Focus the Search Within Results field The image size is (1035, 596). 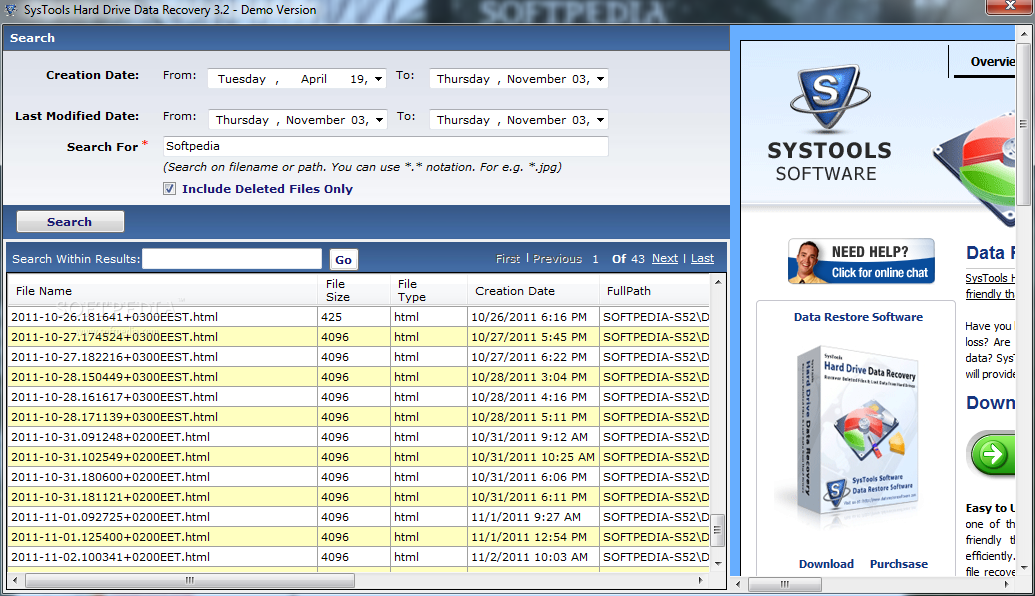(232, 259)
